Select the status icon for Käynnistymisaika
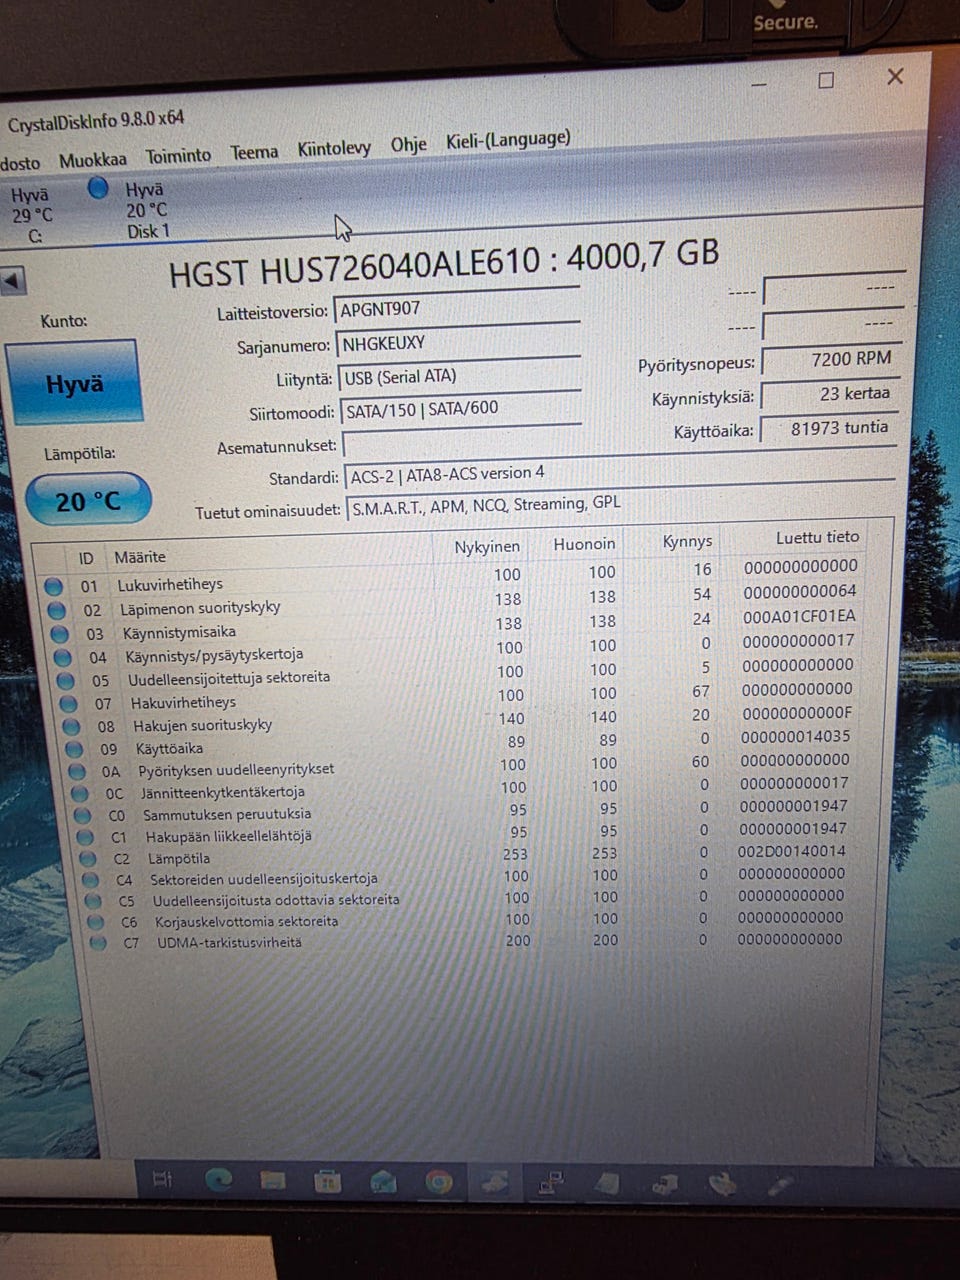 pos(59,634)
